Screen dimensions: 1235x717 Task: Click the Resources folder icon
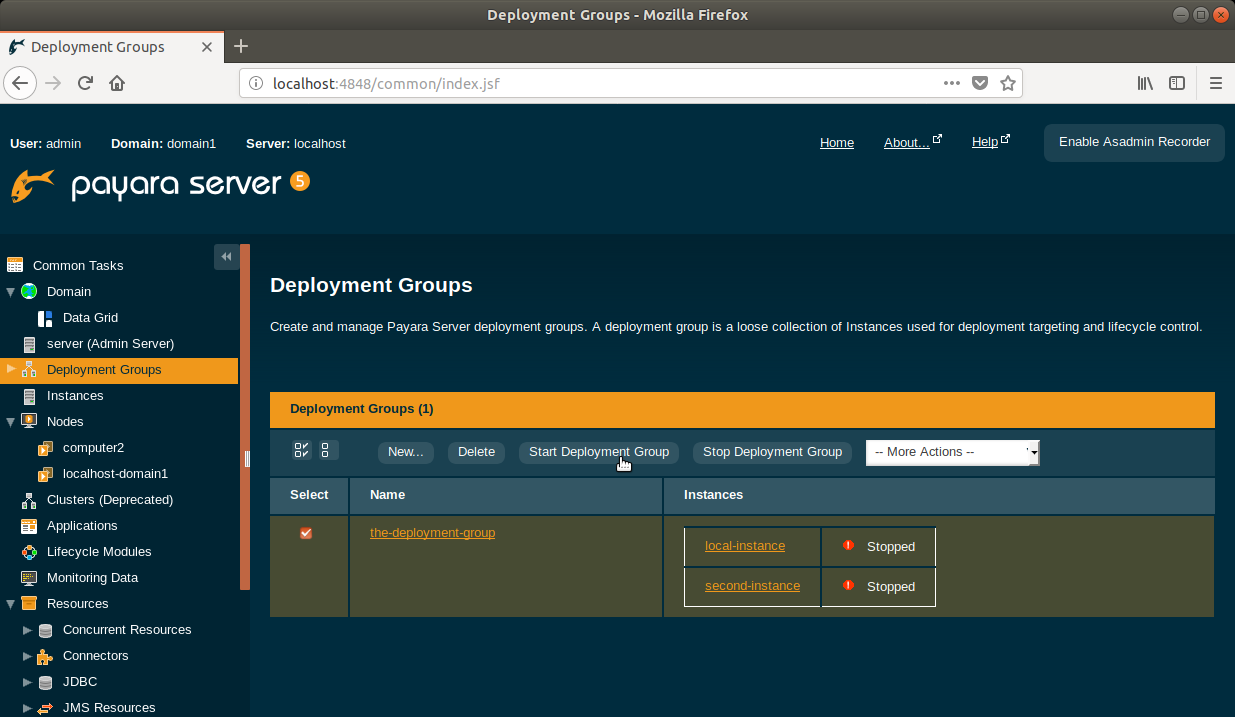click(29, 603)
